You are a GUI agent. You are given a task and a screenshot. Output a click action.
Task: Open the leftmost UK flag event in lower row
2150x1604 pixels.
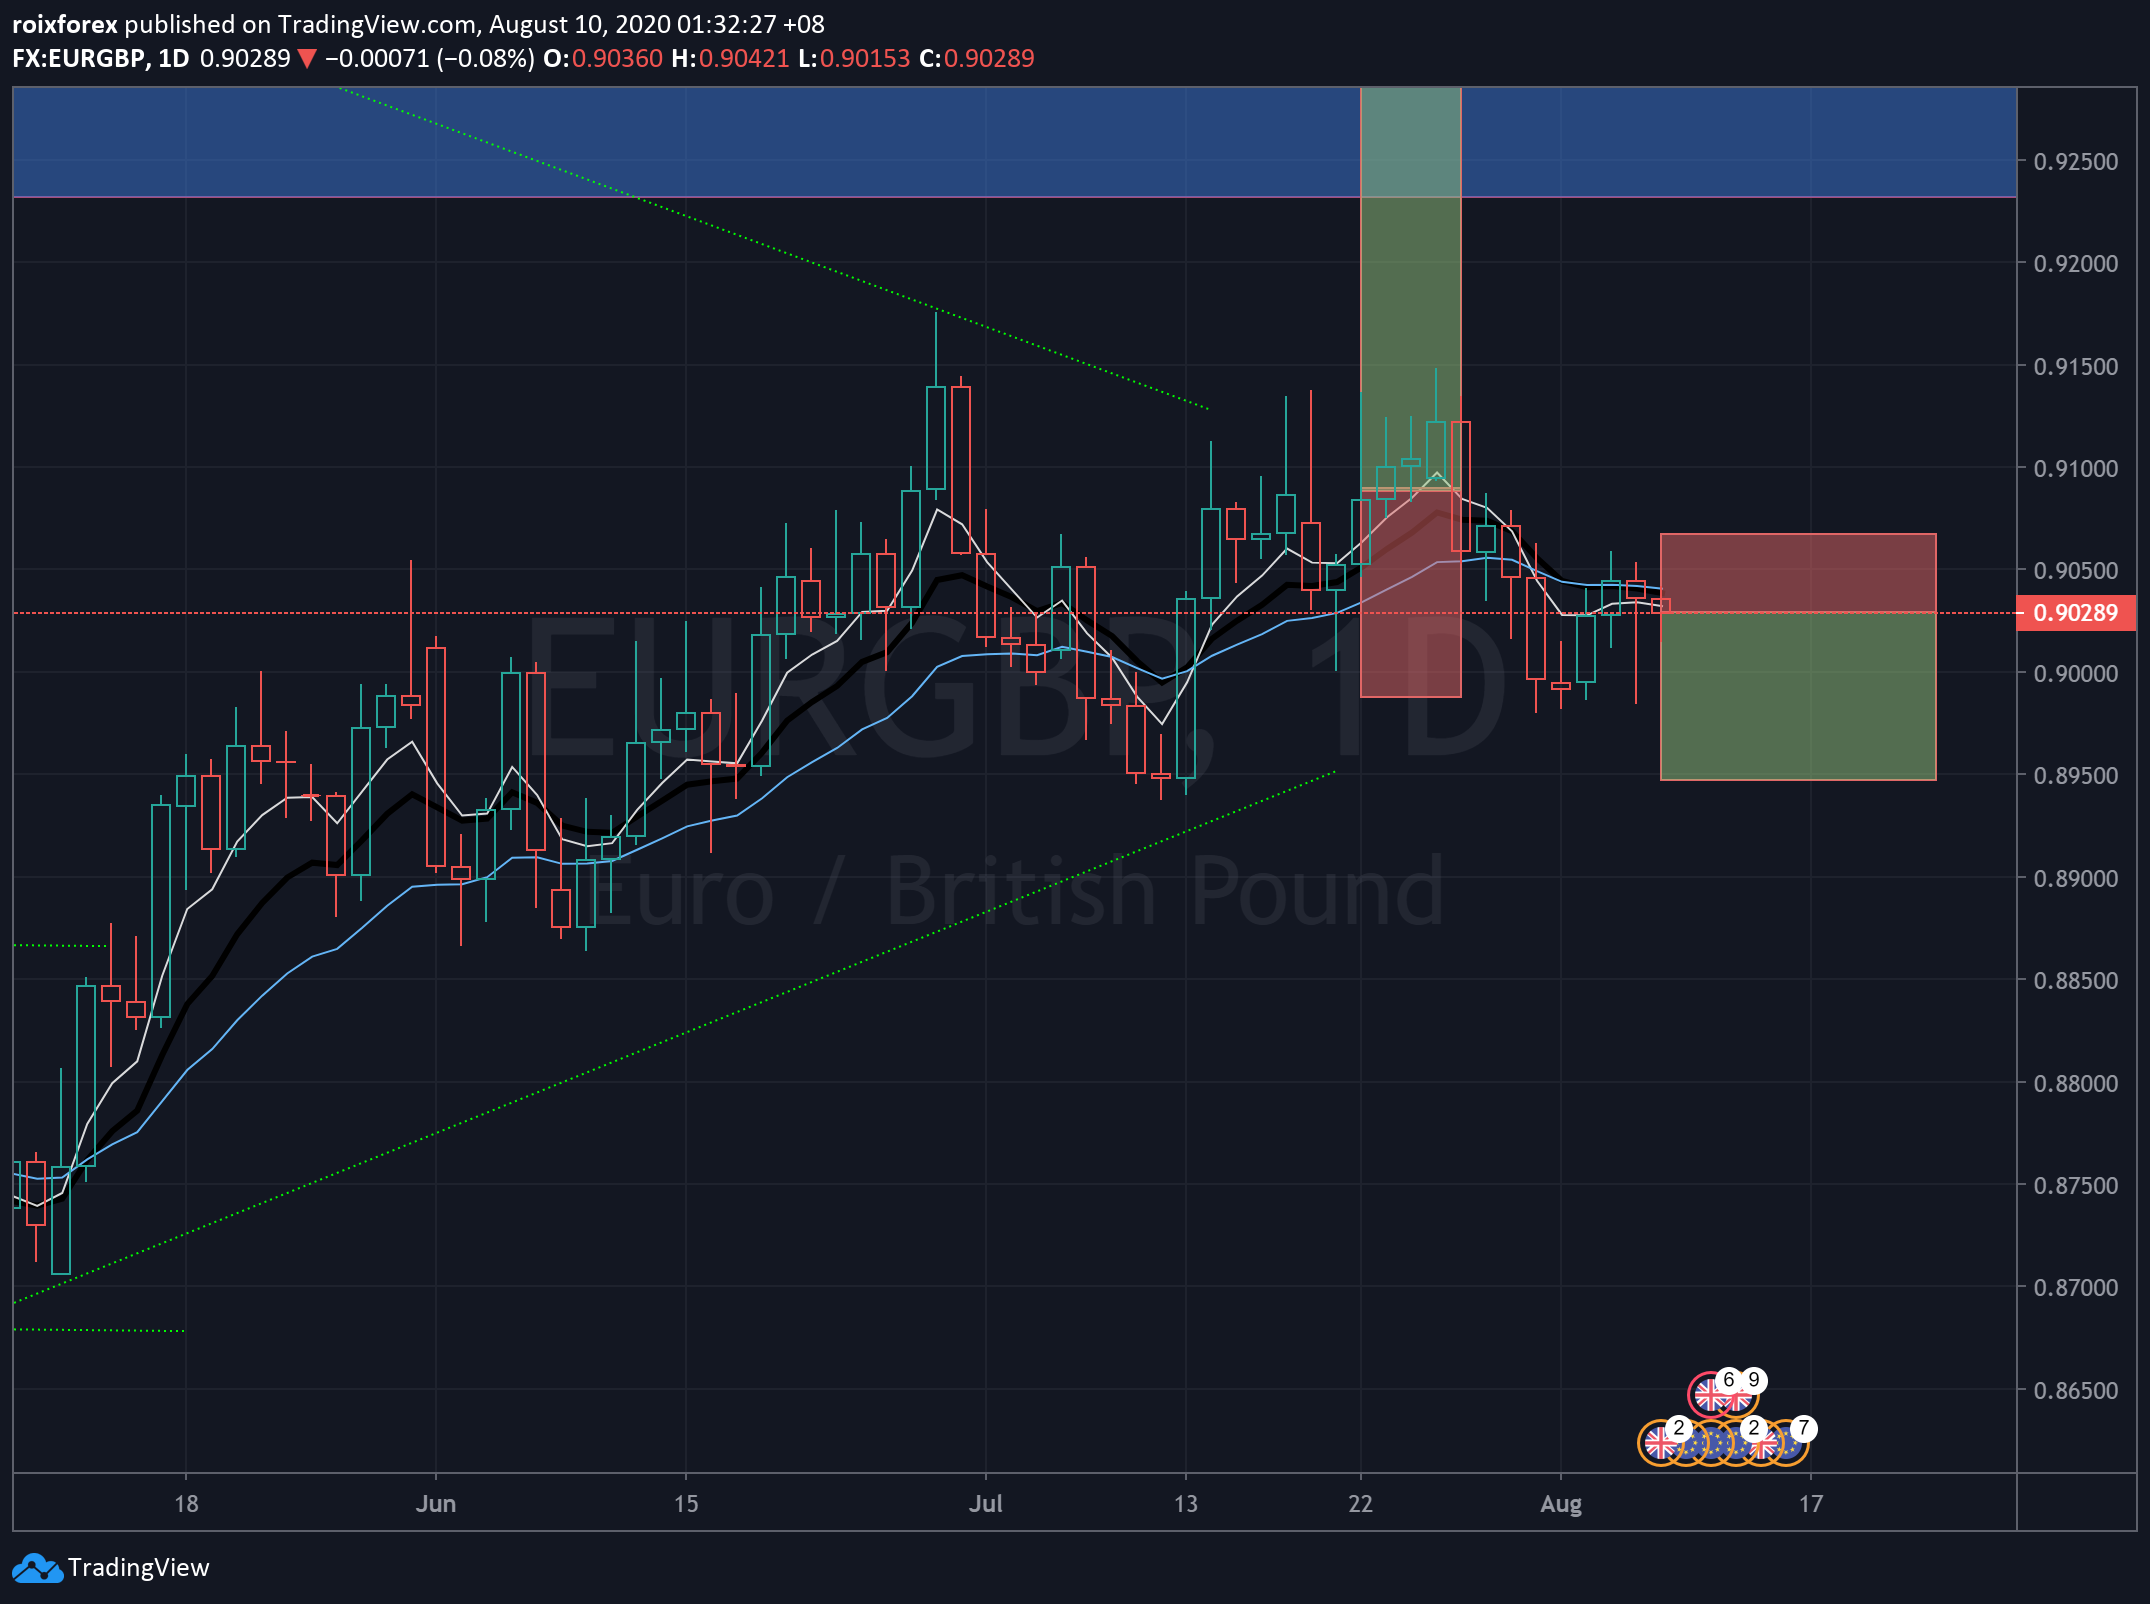pos(1661,1442)
